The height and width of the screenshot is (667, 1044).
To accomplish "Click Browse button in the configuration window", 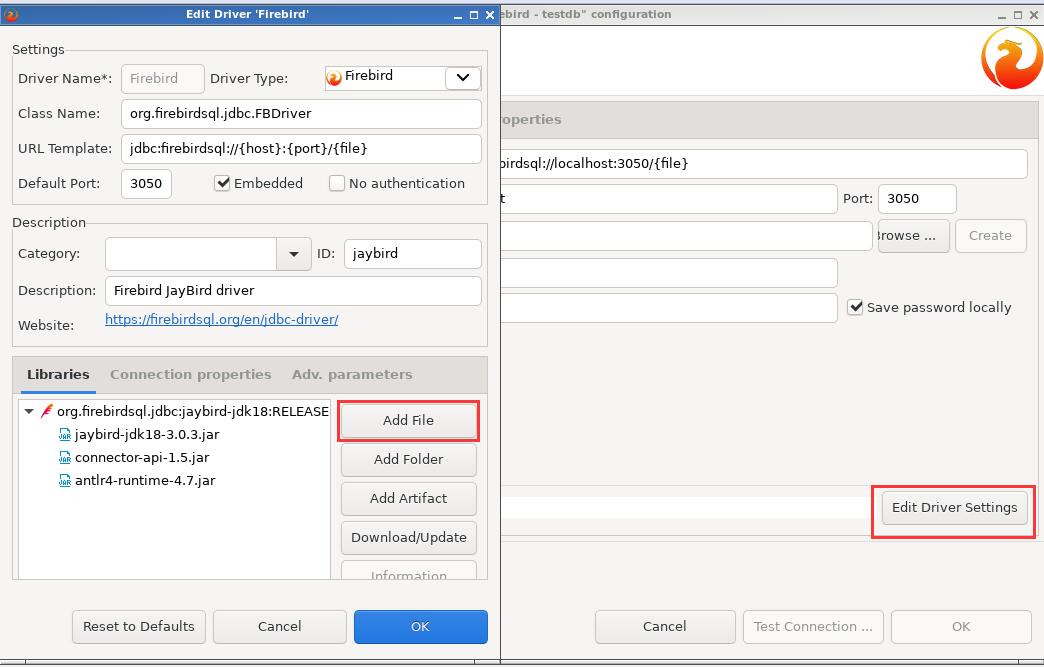I will pyautogui.click(x=913, y=236).
